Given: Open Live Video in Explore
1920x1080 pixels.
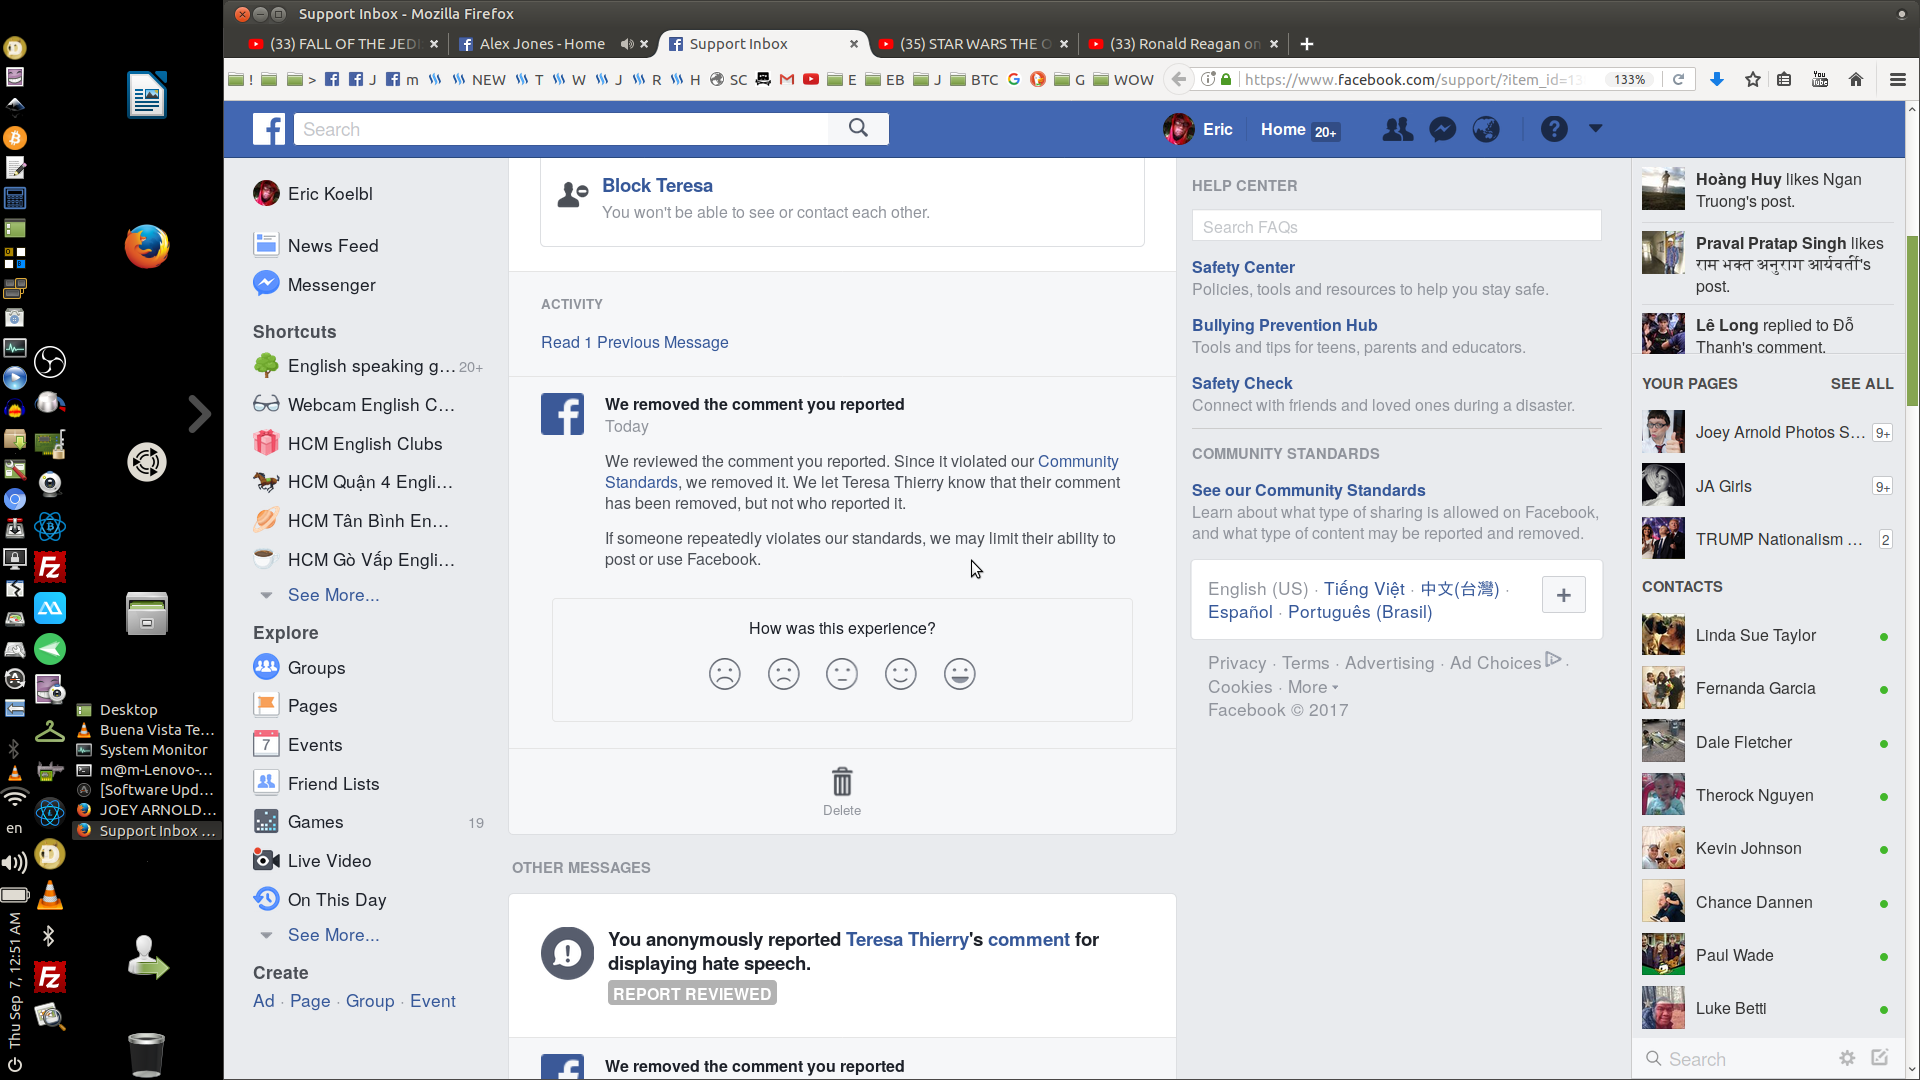Looking at the screenshot, I should (x=329, y=861).
